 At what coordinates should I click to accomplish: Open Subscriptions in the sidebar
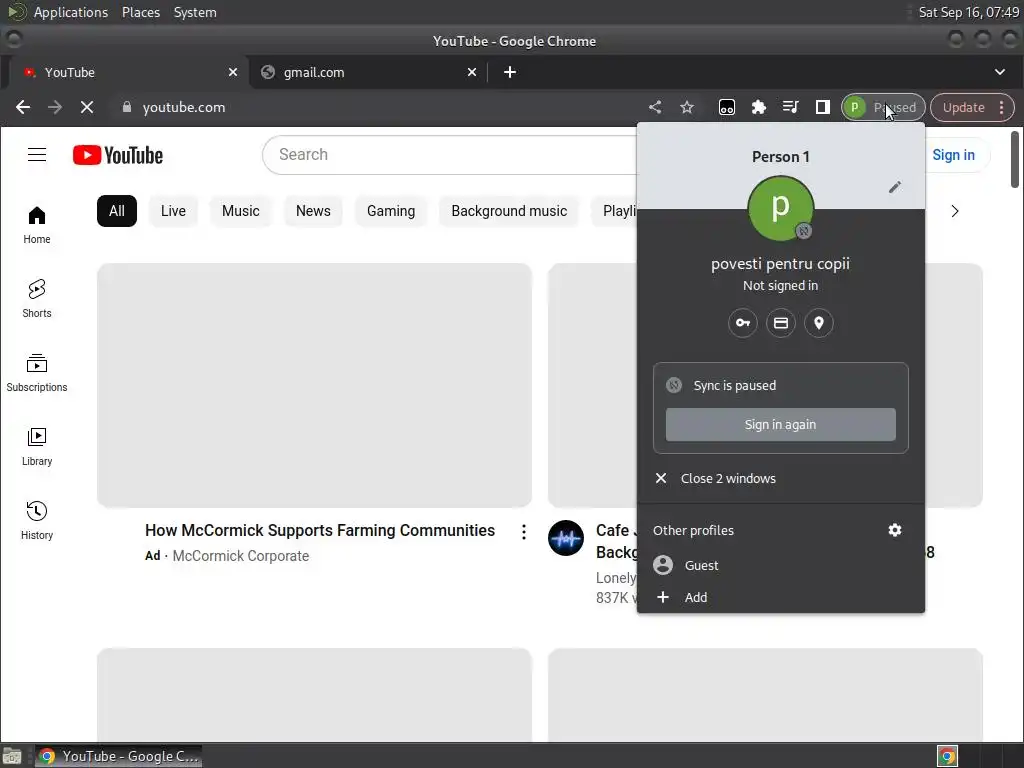(37, 373)
